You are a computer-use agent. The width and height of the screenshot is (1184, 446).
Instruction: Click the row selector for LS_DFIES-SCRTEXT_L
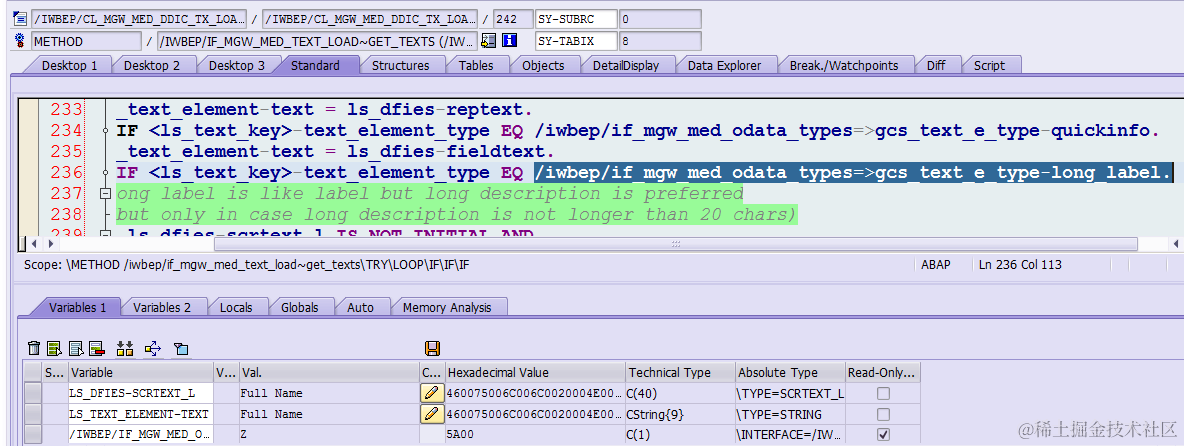point(32,393)
